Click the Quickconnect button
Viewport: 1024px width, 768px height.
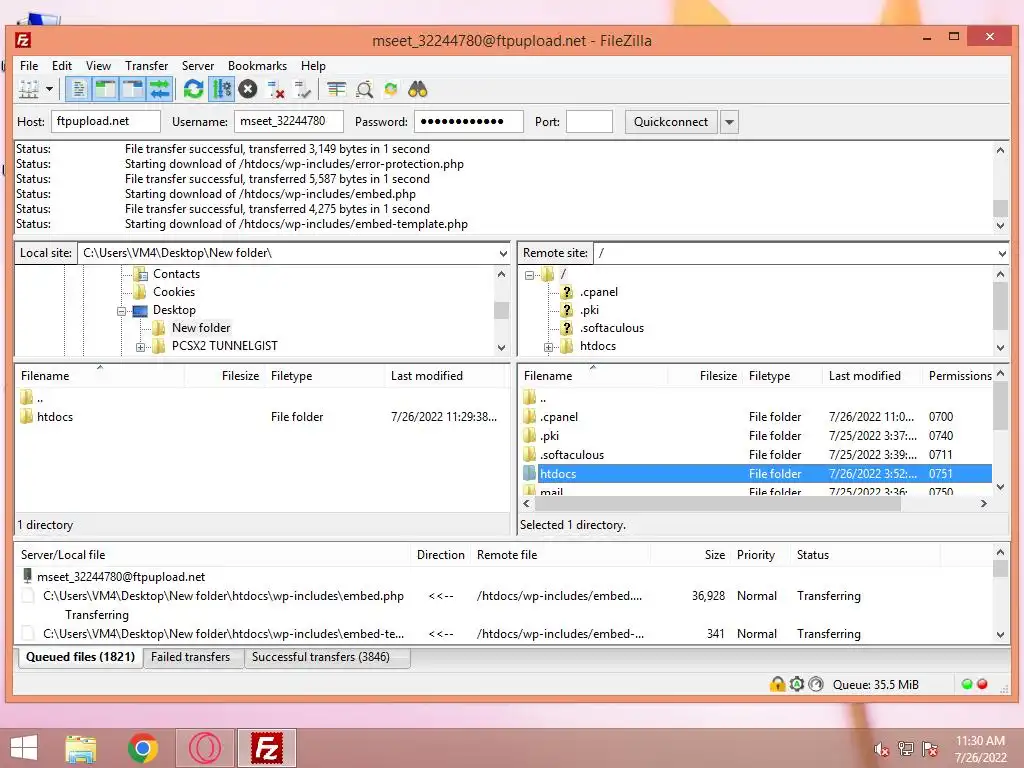click(671, 122)
